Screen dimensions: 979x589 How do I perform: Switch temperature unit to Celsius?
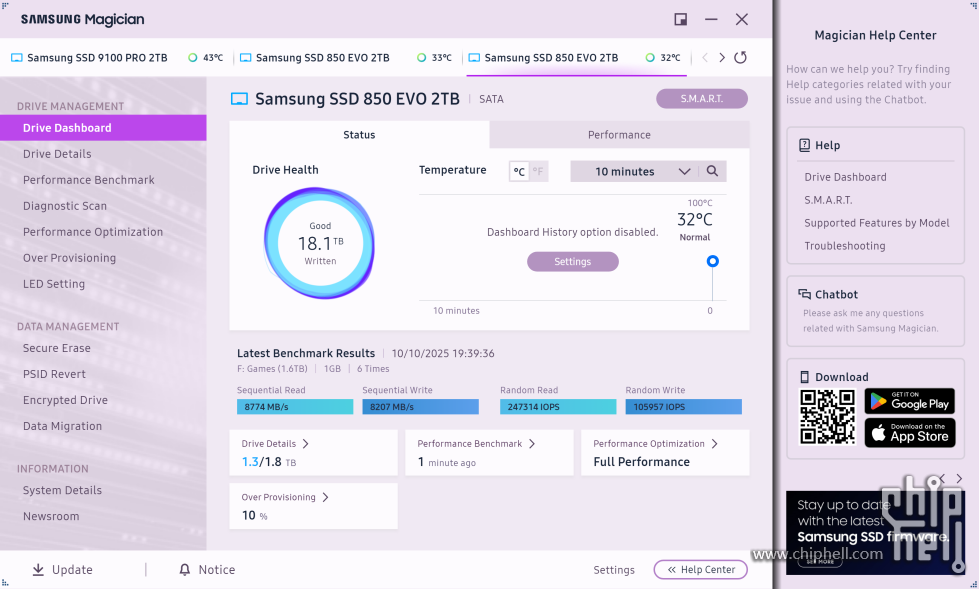pyautogui.click(x=519, y=172)
